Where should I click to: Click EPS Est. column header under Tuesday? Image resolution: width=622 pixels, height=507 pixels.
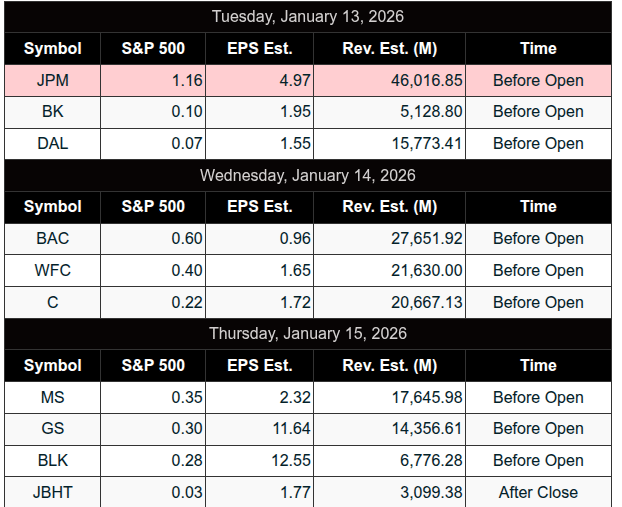click(x=259, y=48)
